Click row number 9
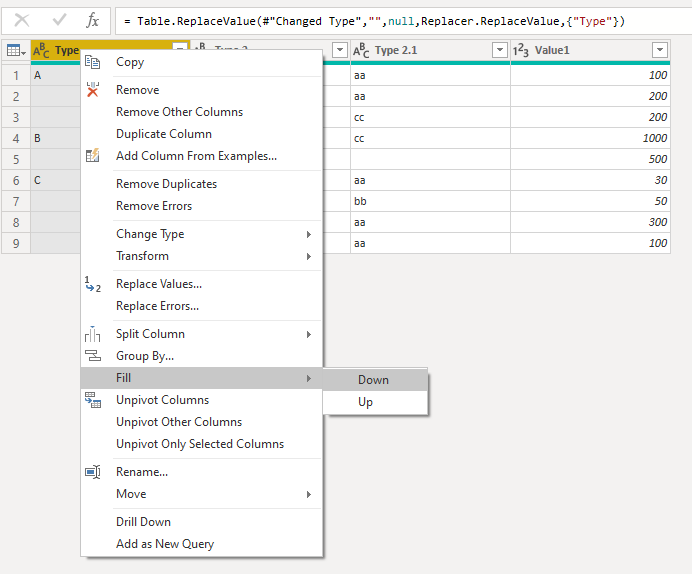692x574 pixels. [x=16, y=244]
